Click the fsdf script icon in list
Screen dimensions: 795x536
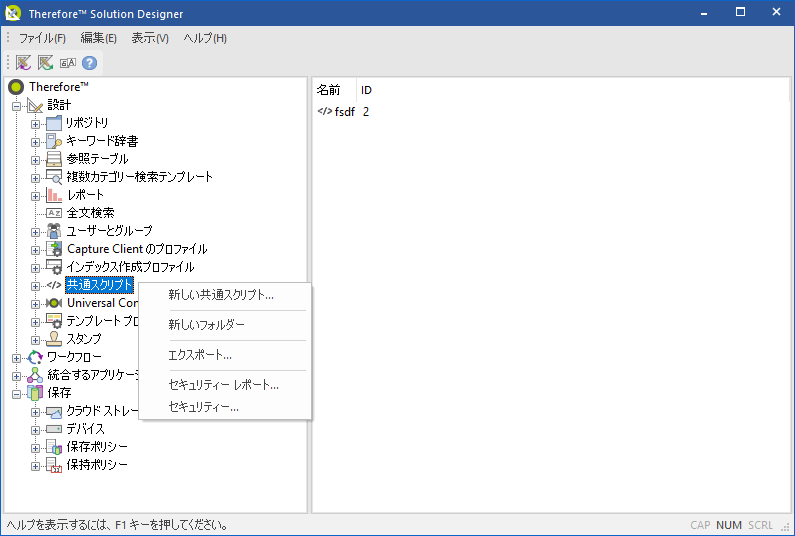324,111
